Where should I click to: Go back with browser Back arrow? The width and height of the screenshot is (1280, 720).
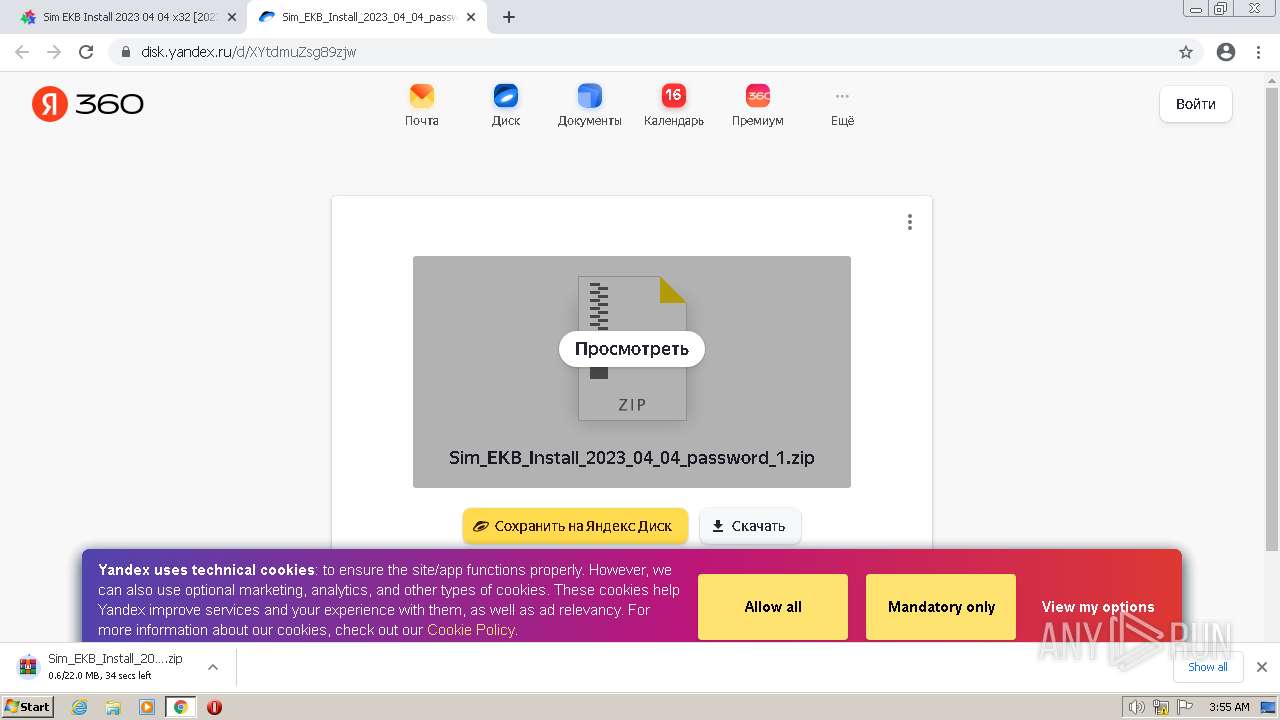point(22,52)
